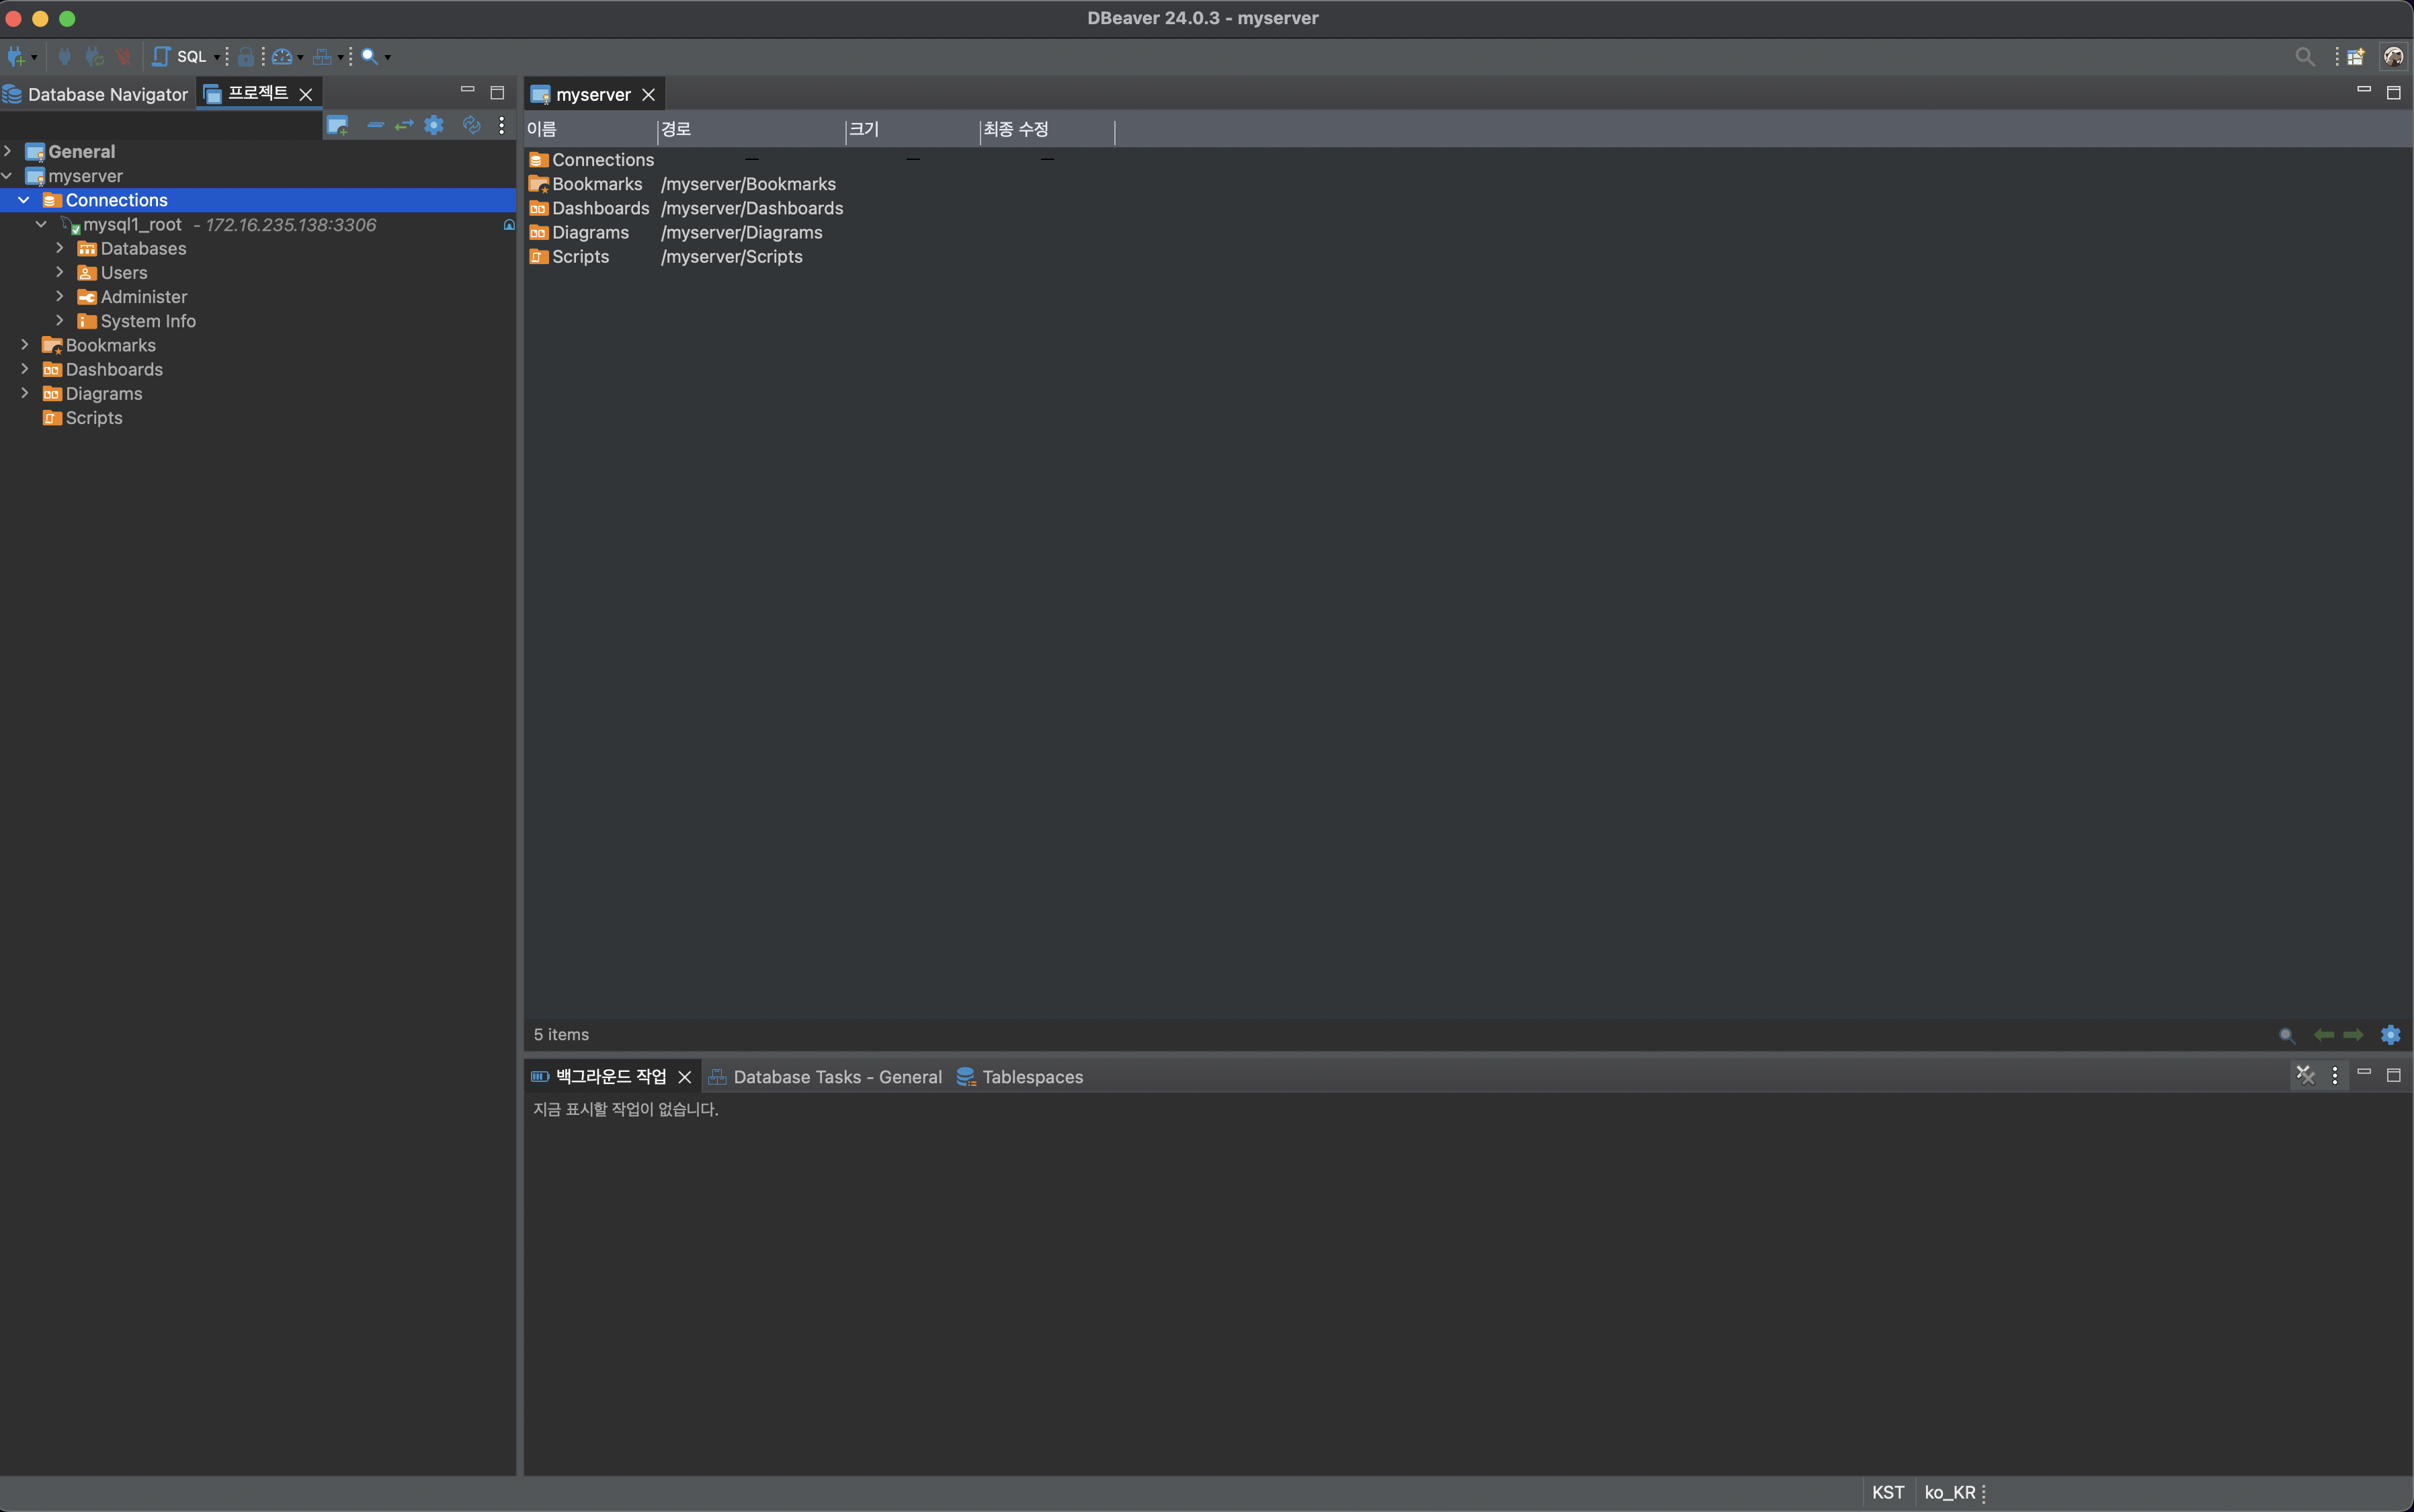
Task: Click the database tasks boxes icon
Action: 322,57
